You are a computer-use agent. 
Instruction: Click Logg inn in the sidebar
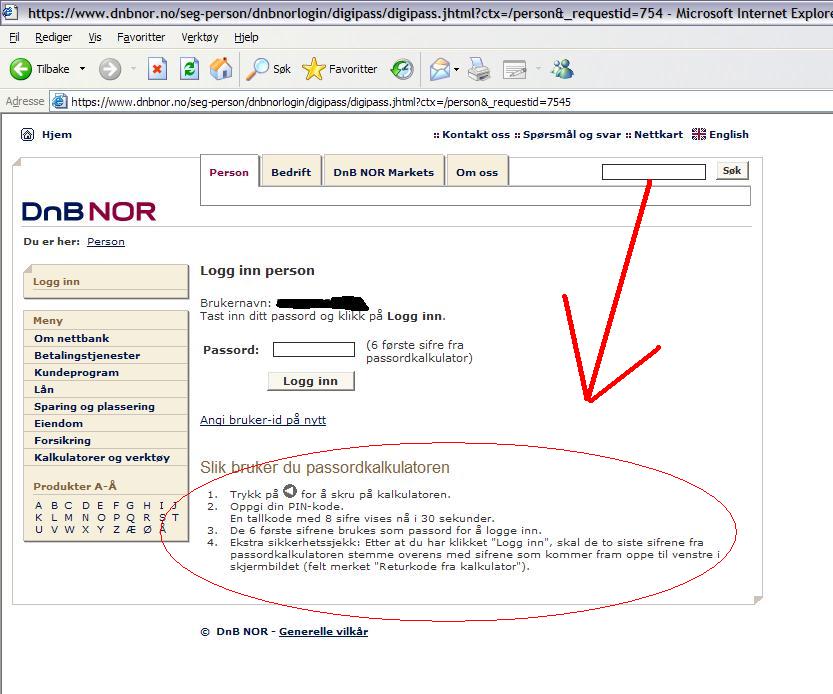click(56, 282)
